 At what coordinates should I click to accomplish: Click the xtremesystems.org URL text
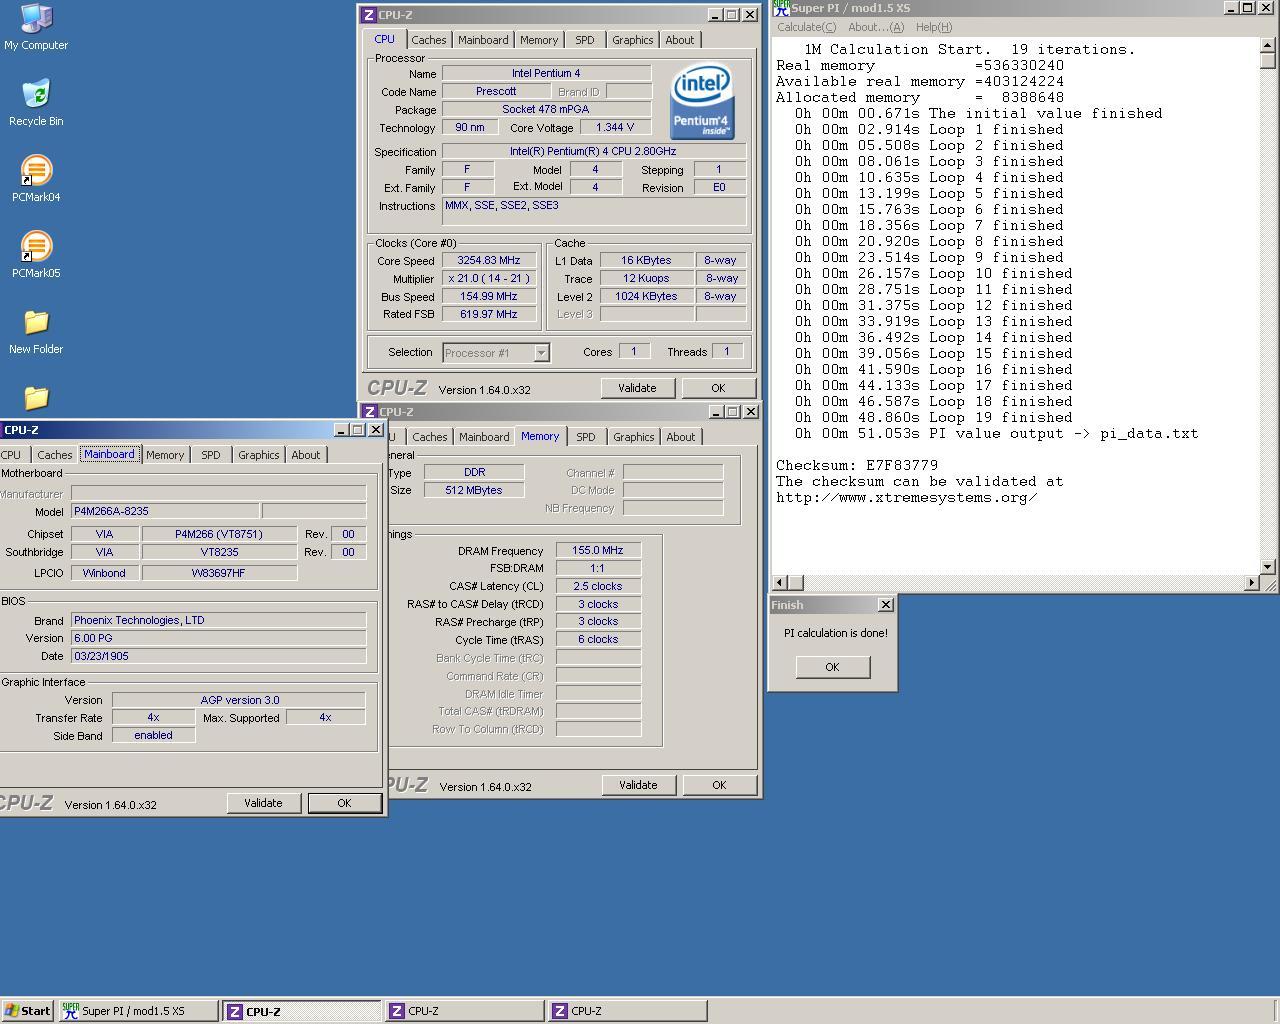pos(906,497)
